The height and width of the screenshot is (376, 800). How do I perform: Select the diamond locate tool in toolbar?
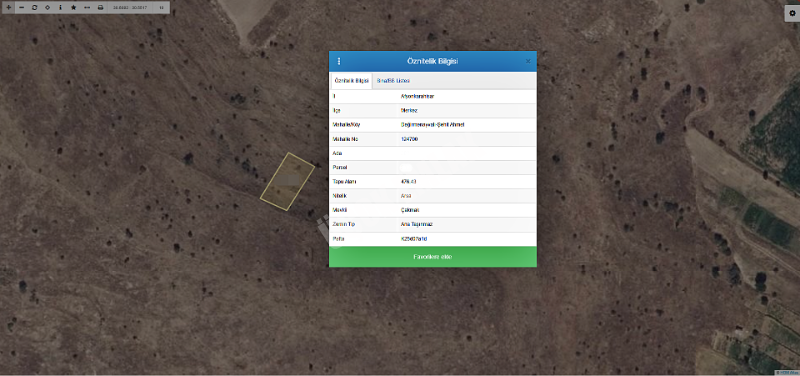pyautogui.click(x=47, y=8)
